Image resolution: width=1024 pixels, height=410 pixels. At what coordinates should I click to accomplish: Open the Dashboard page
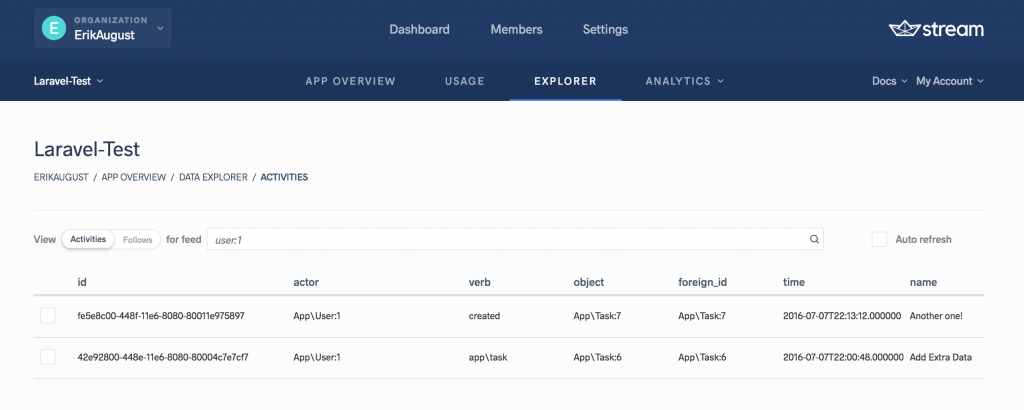click(419, 29)
